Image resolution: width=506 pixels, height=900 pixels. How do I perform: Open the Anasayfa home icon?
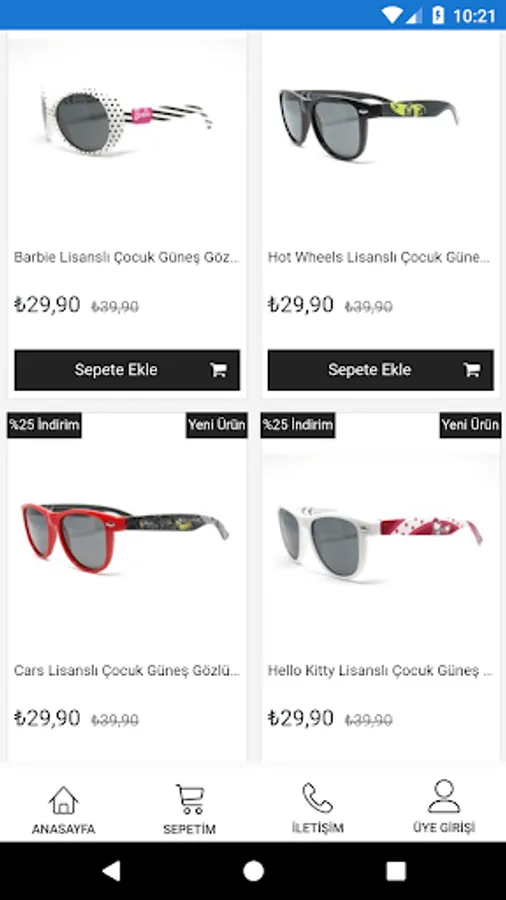pos(63,800)
